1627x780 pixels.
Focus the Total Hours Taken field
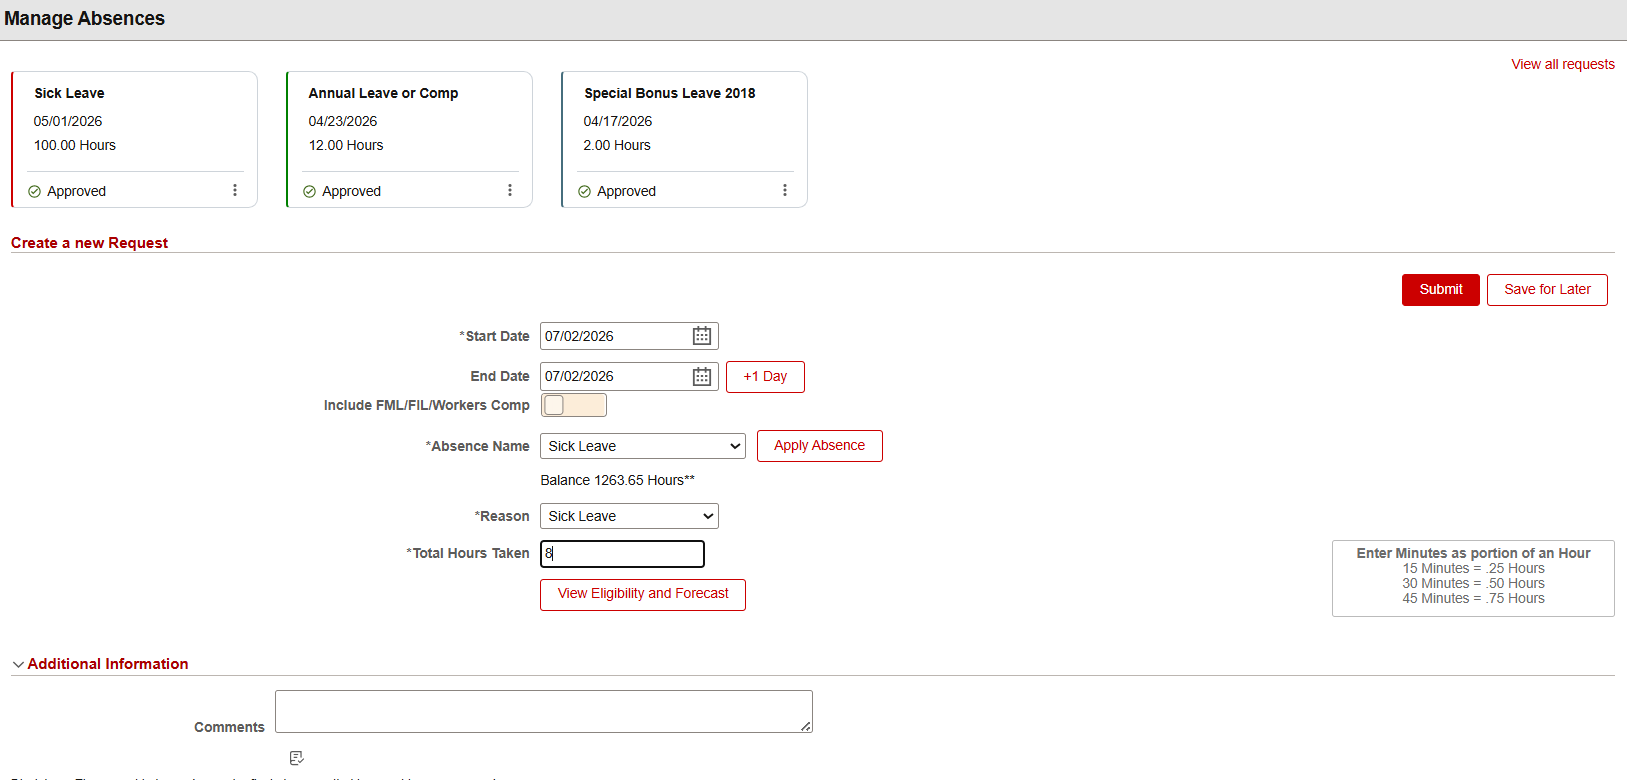[x=622, y=554]
